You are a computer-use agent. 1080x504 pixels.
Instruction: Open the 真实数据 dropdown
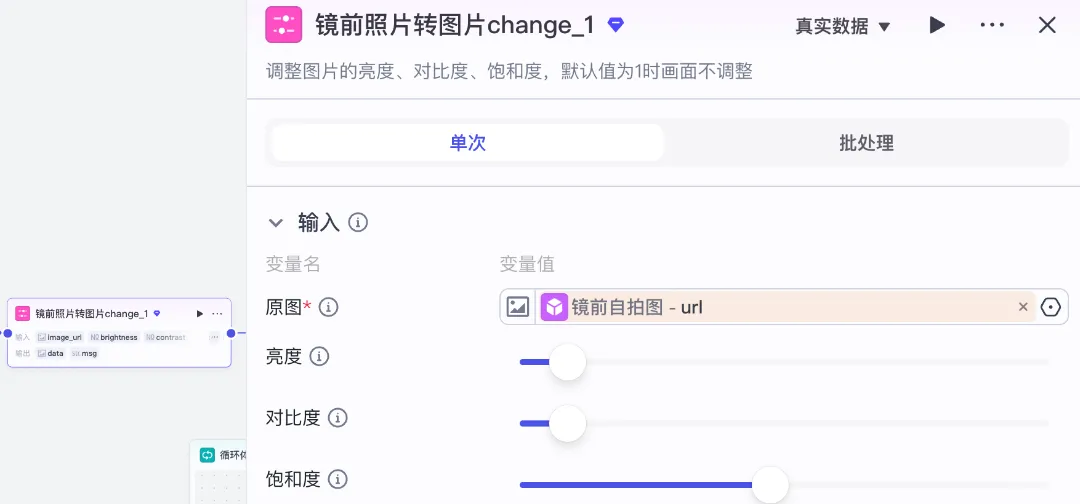coord(842,26)
